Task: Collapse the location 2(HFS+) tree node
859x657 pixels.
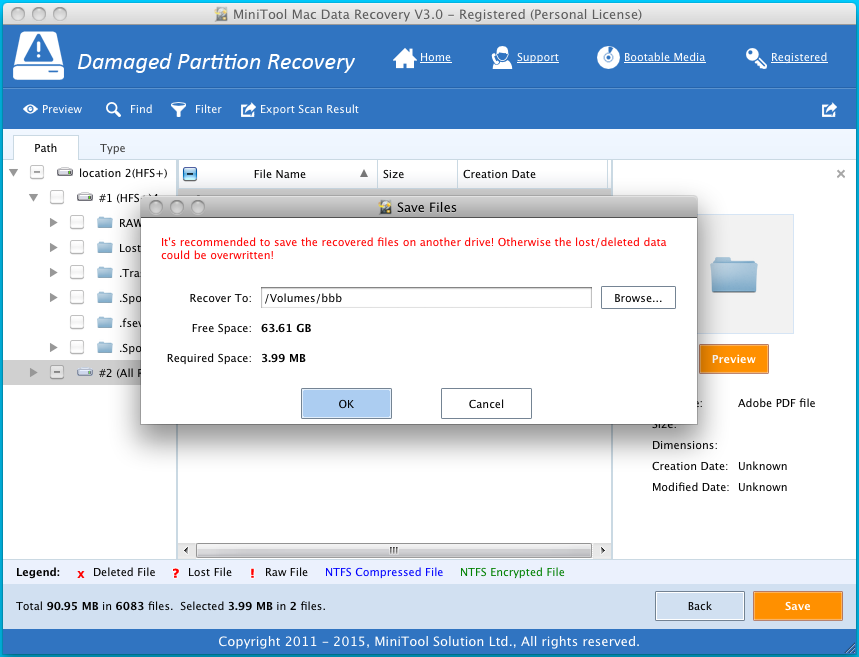Action: coord(14,173)
